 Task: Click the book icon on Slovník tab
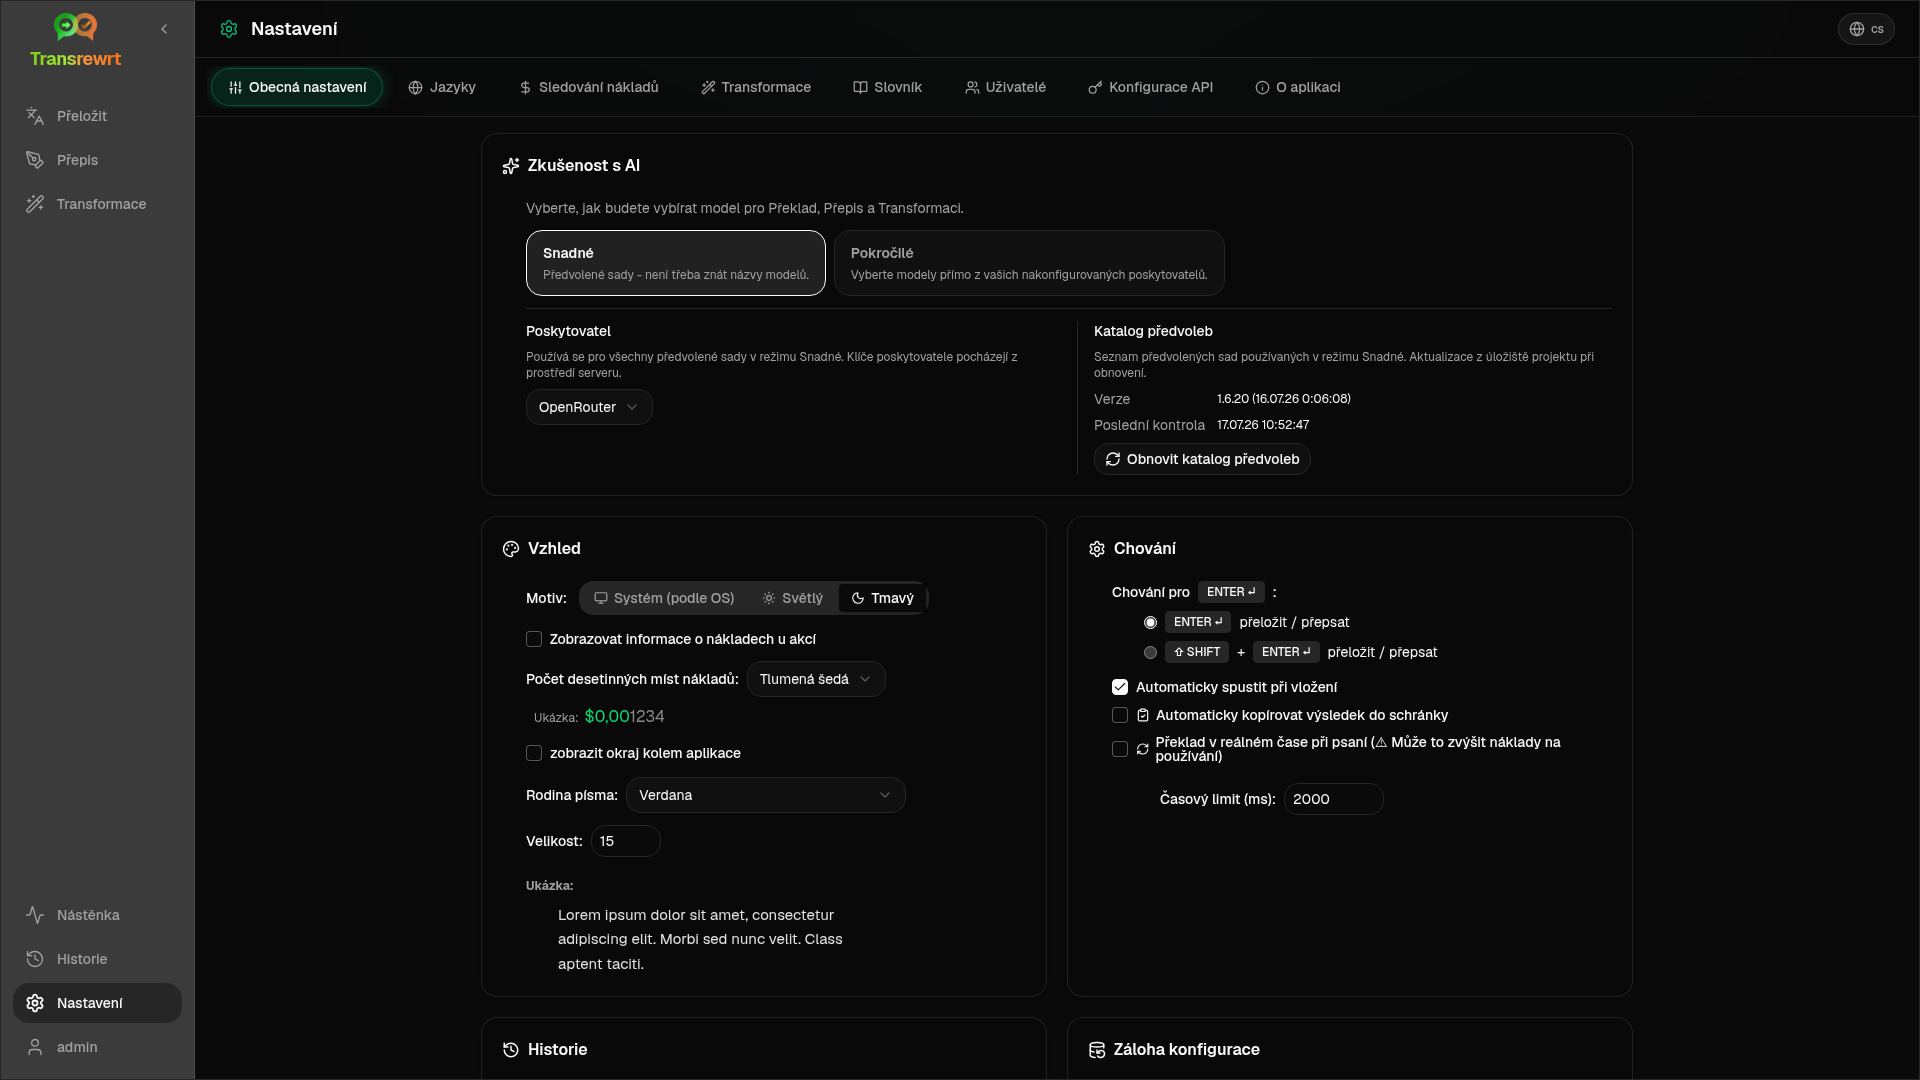[860, 88]
